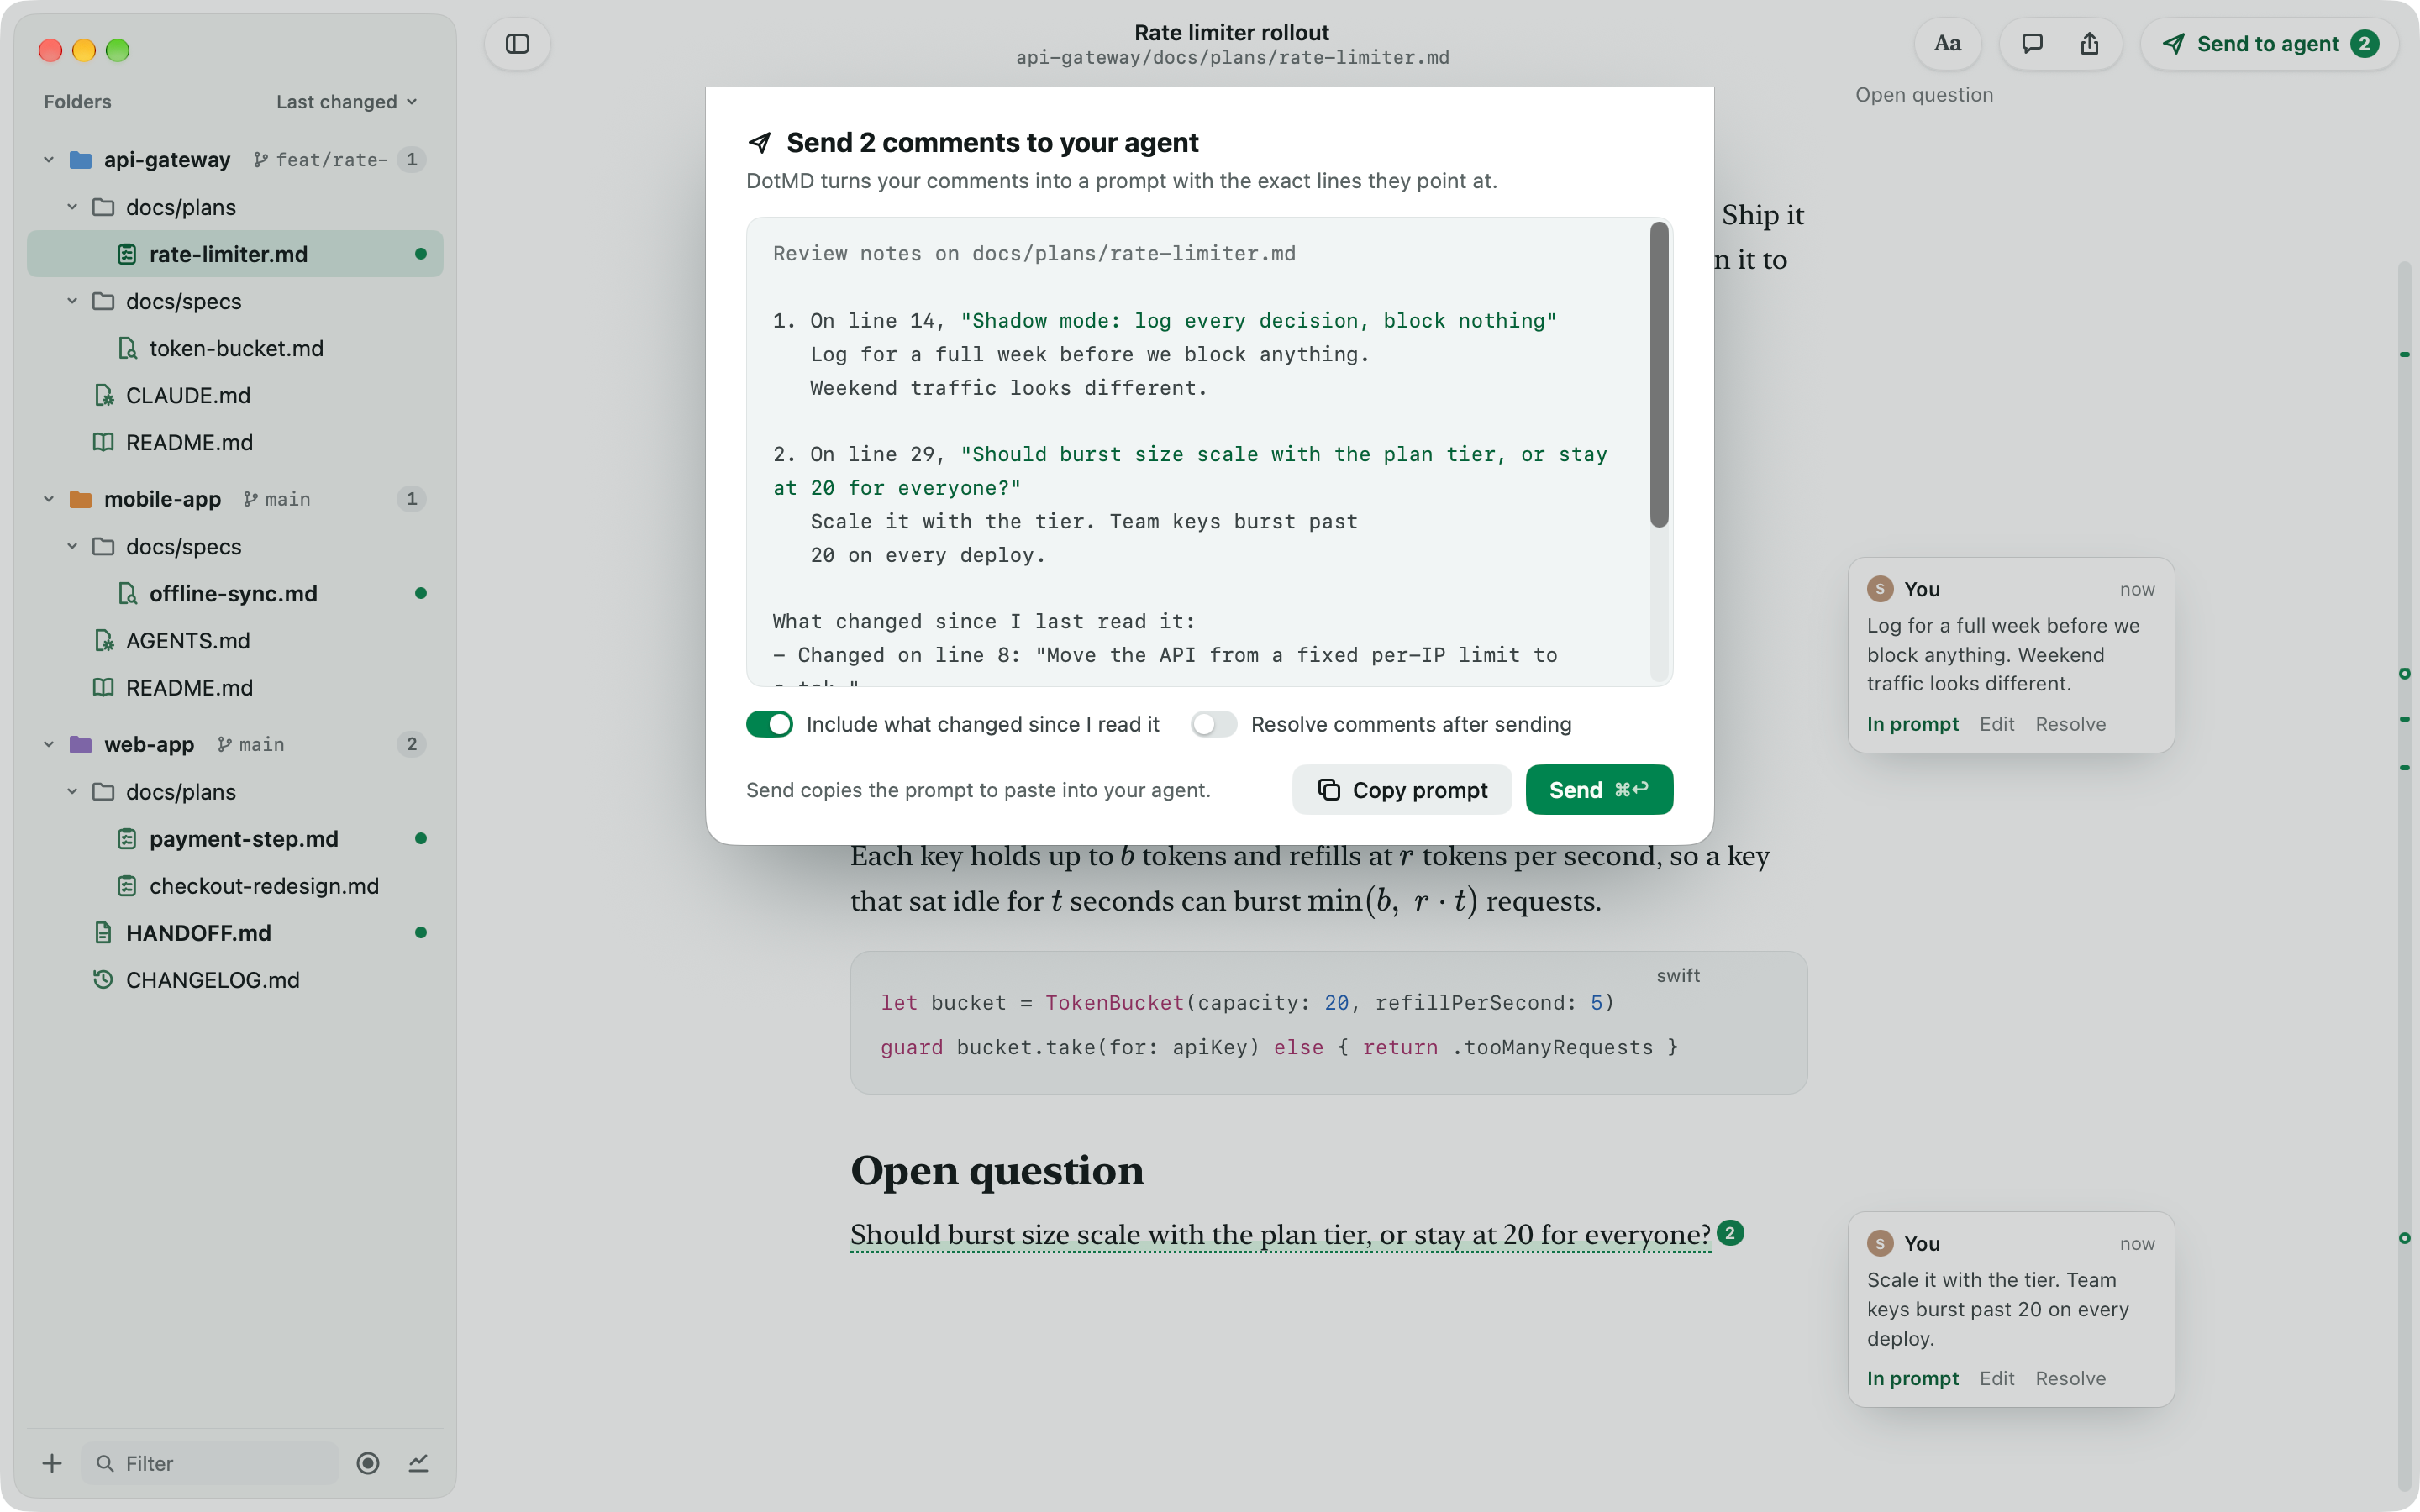The height and width of the screenshot is (1512, 2420).
Task: Click the purple web-app folder icon
Action: (x=81, y=744)
